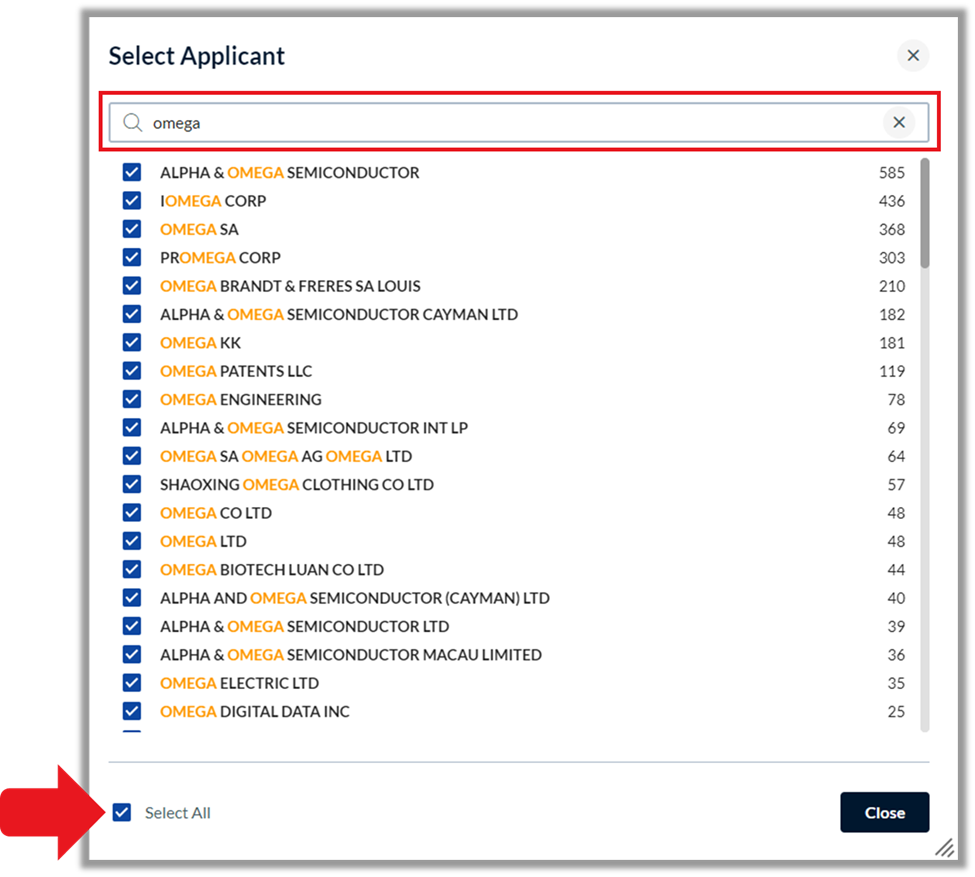Toggle OMEGA BRANDT & FRERES SA LOUIS checkbox
Screen dimensions: 975x877
132,286
